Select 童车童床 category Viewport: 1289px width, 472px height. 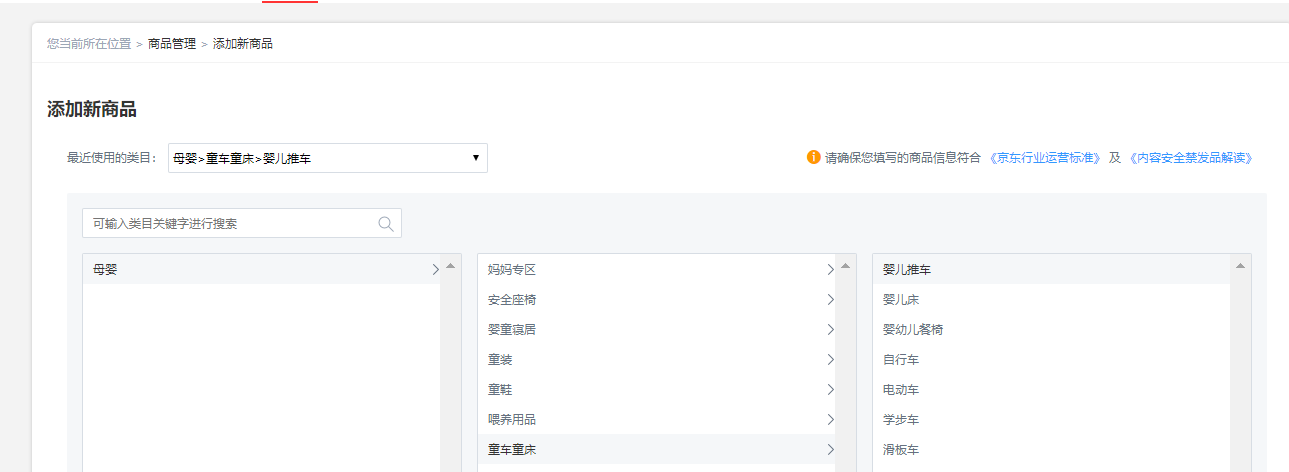657,449
